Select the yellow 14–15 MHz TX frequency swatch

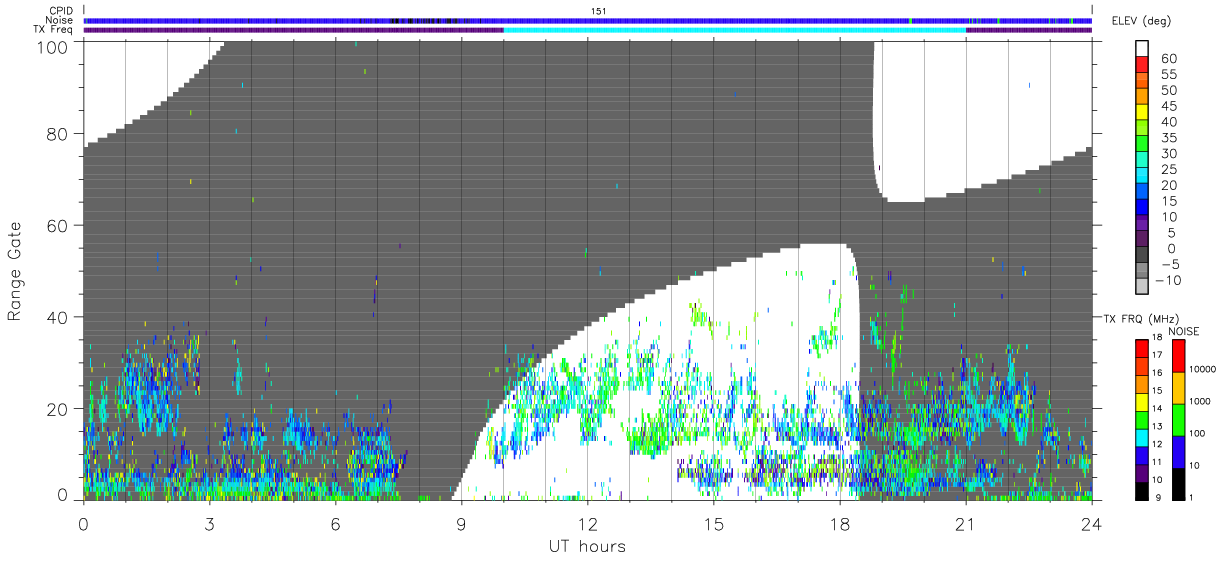pos(1142,401)
